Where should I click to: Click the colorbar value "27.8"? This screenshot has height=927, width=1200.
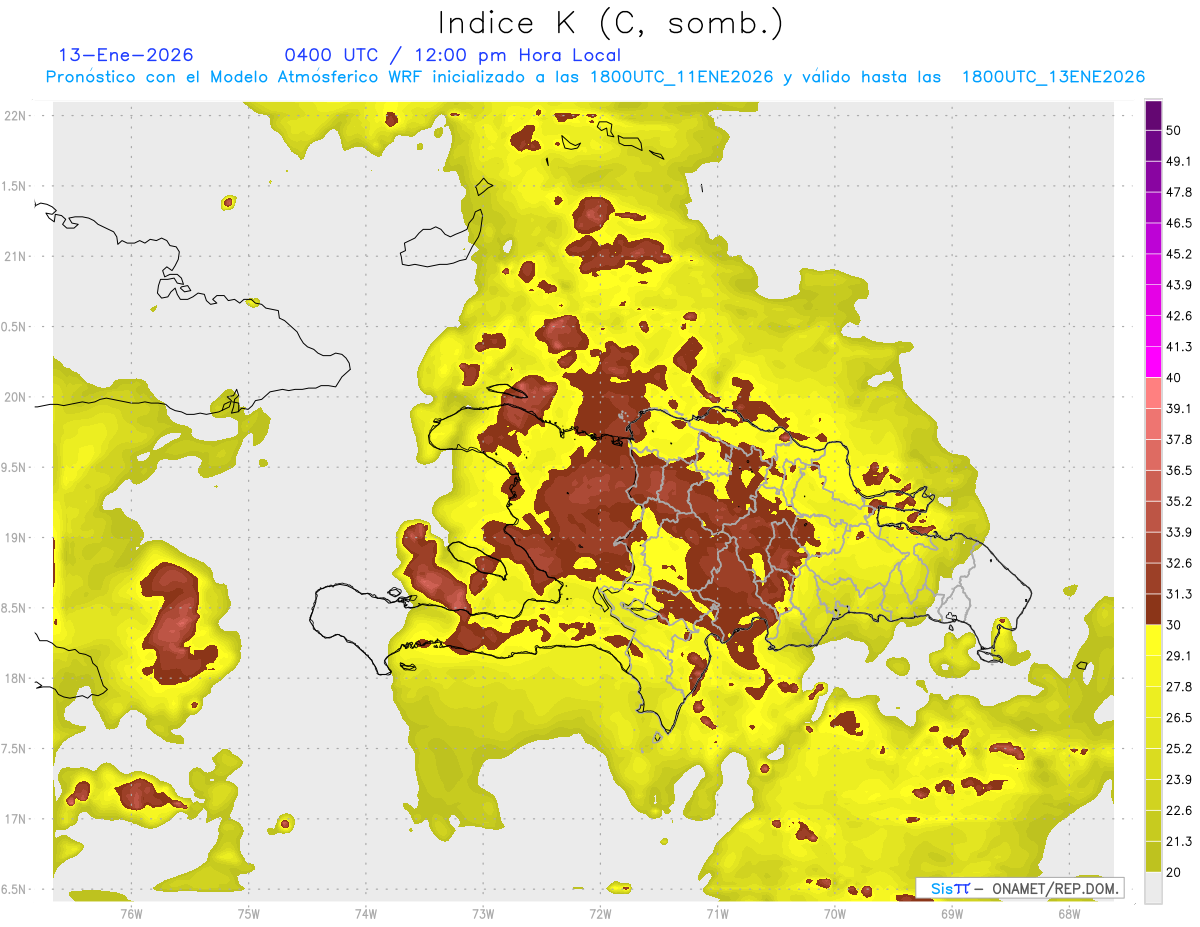pyautogui.click(x=1179, y=687)
